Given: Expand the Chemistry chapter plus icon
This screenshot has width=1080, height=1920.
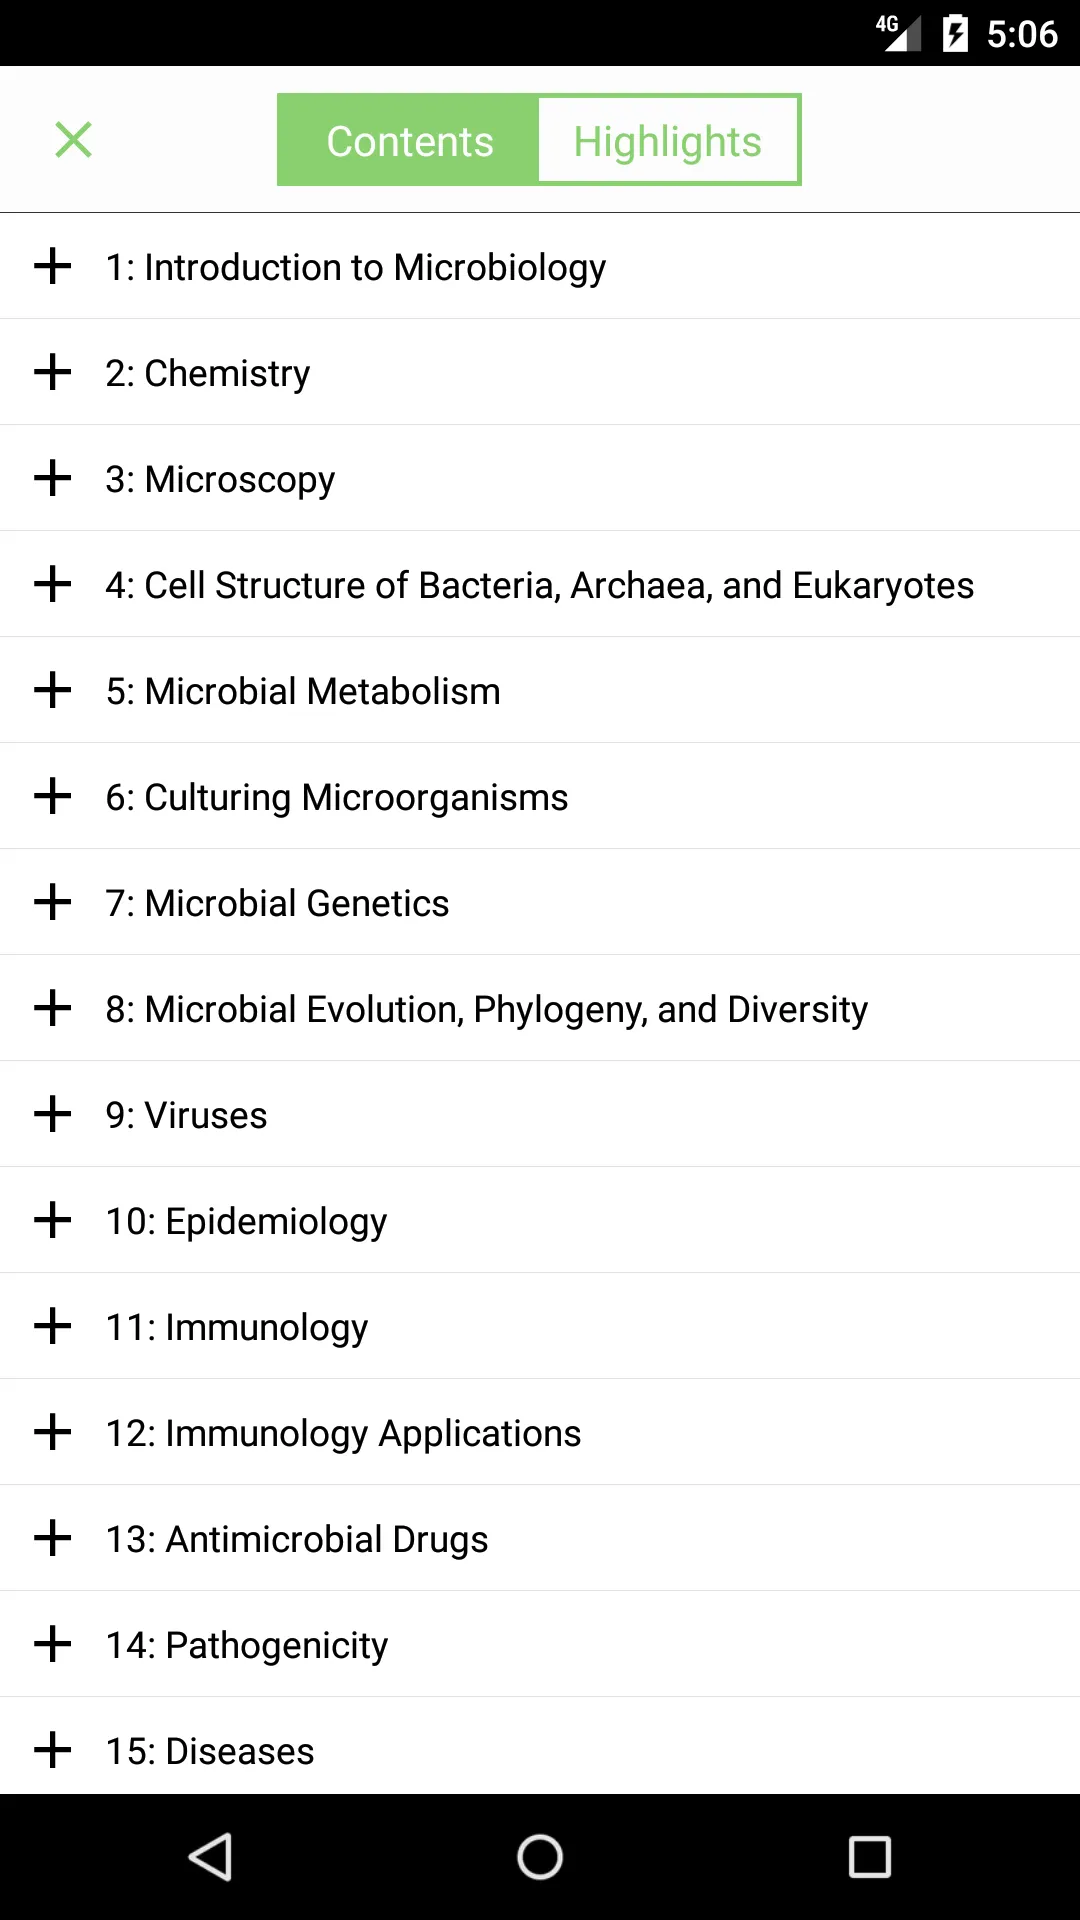Looking at the screenshot, I should click(x=52, y=373).
